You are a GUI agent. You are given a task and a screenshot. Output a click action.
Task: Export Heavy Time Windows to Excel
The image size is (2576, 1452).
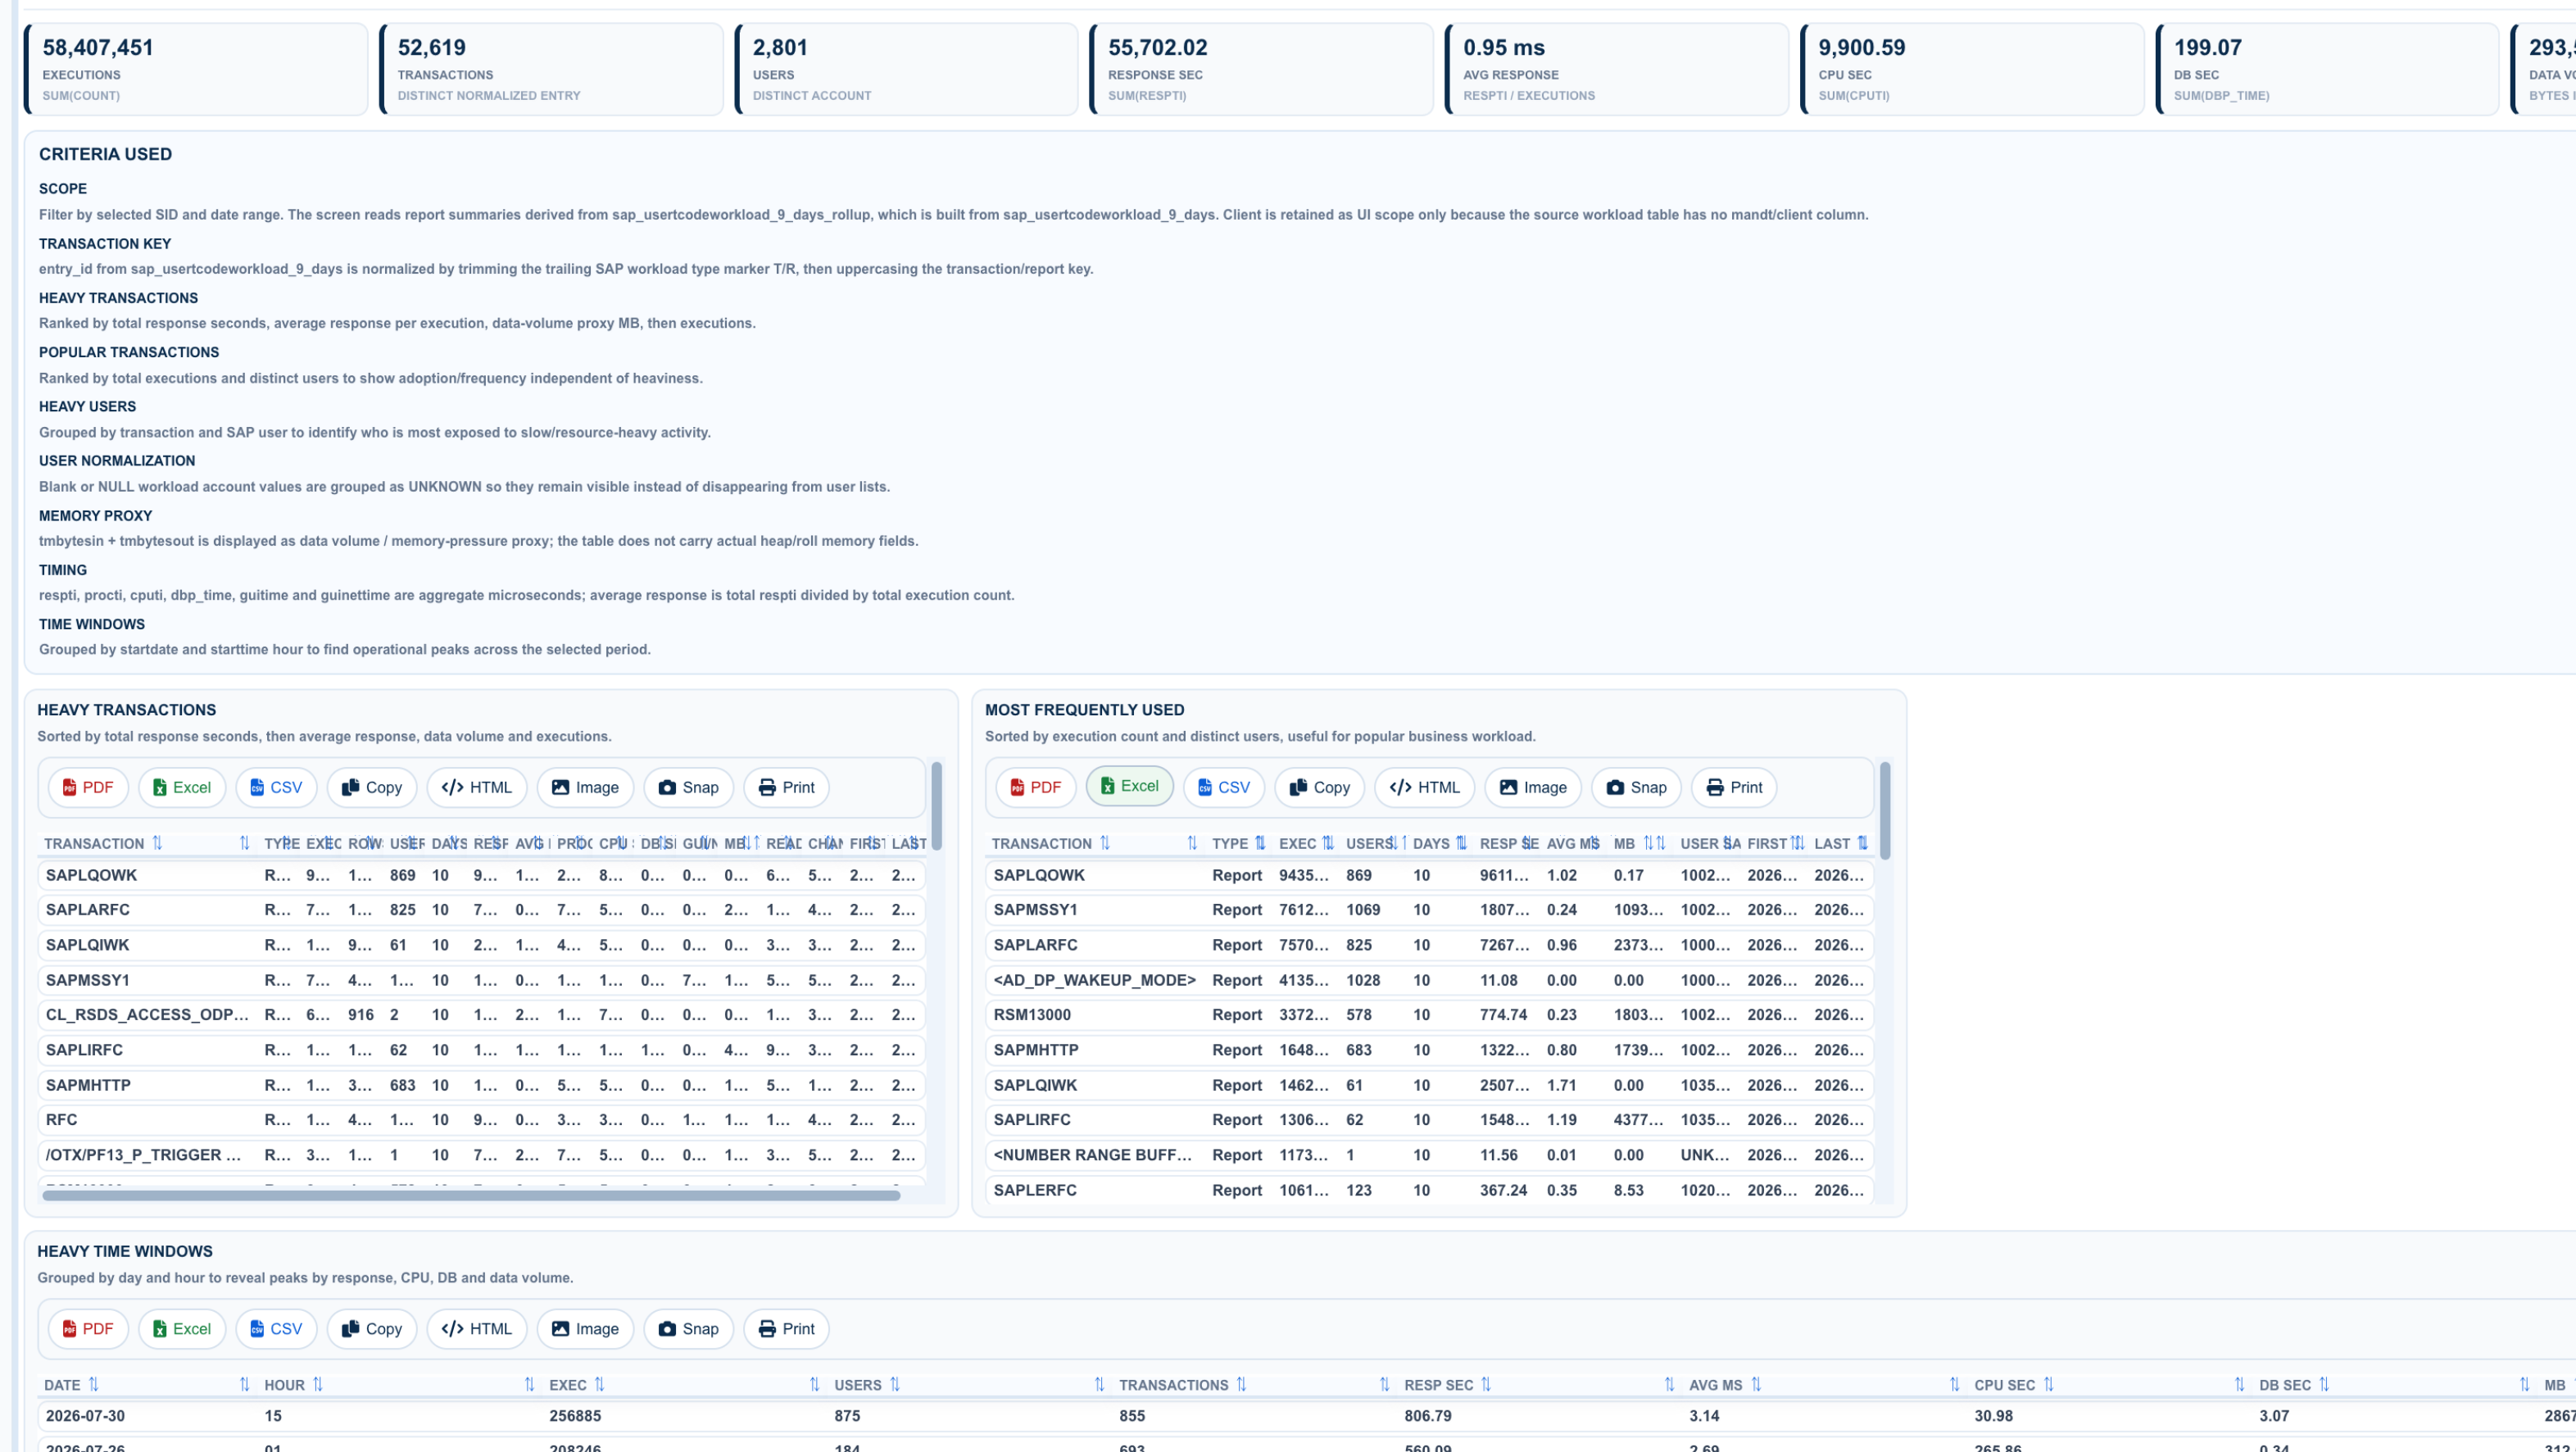tap(182, 1328)
